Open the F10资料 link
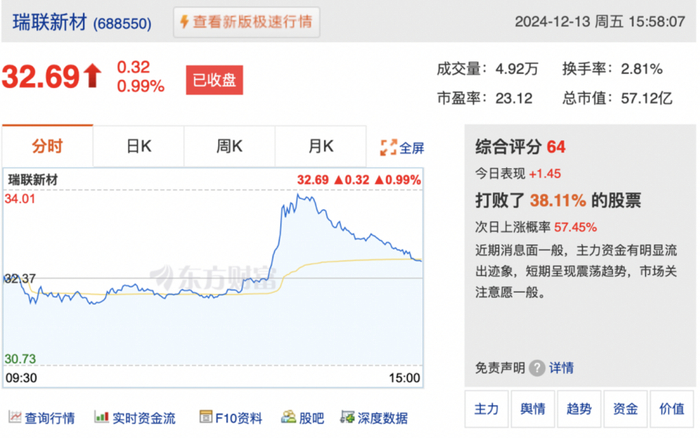 click(x=238, y=418)
